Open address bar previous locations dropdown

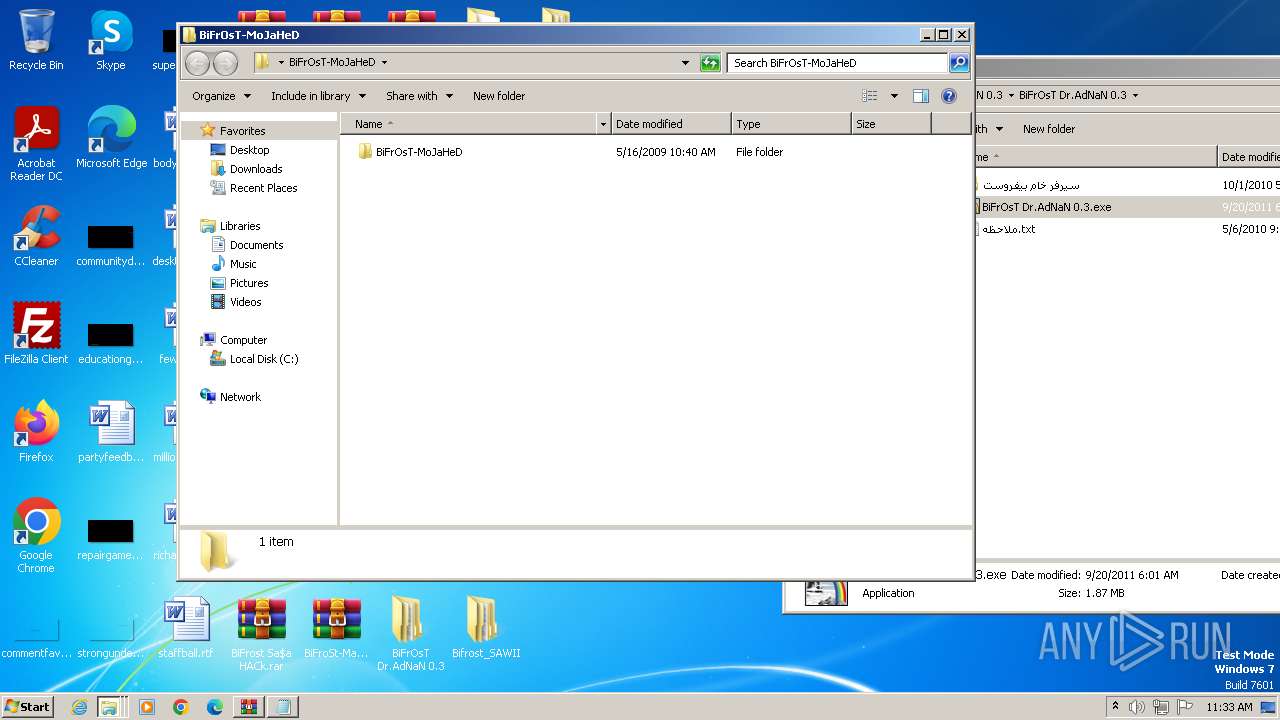(x=685, y=63)
